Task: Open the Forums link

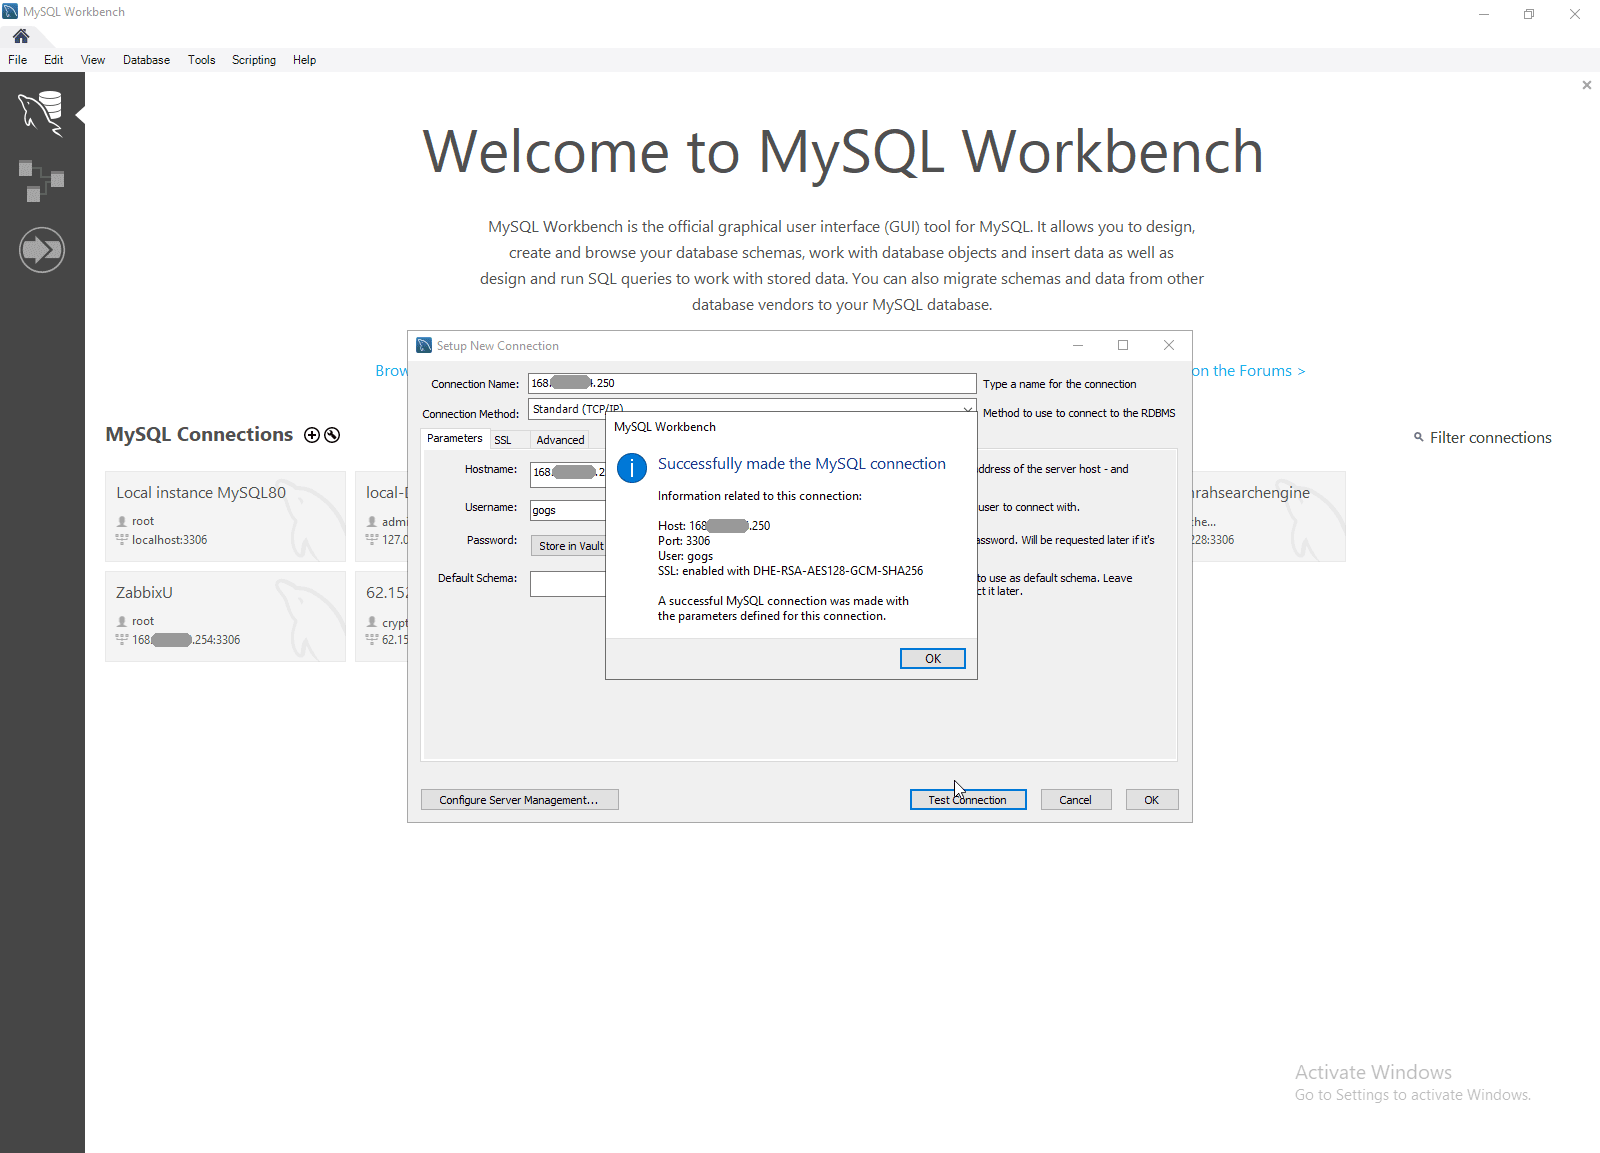Action: 1249,371
